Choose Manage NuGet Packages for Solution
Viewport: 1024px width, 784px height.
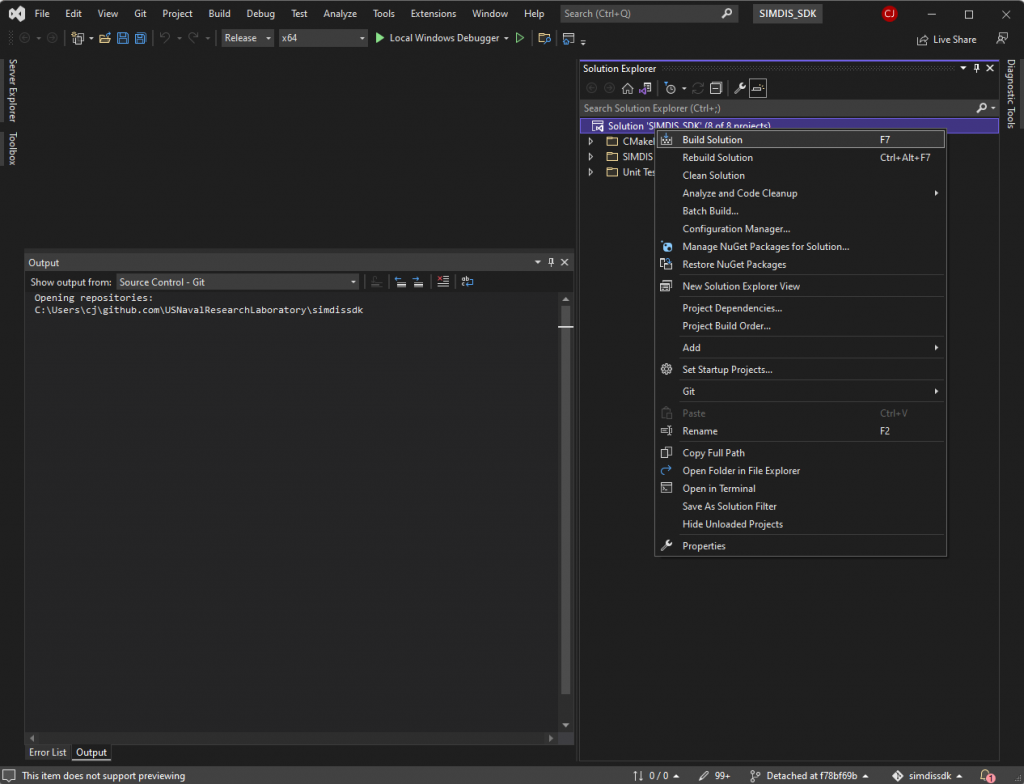[801, 247]
